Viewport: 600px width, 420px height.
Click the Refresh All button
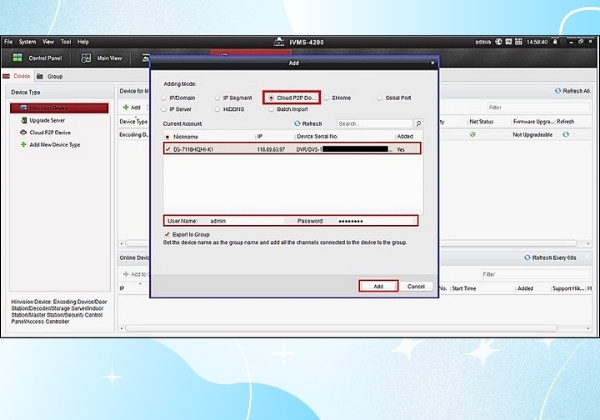tap(572, 91)
